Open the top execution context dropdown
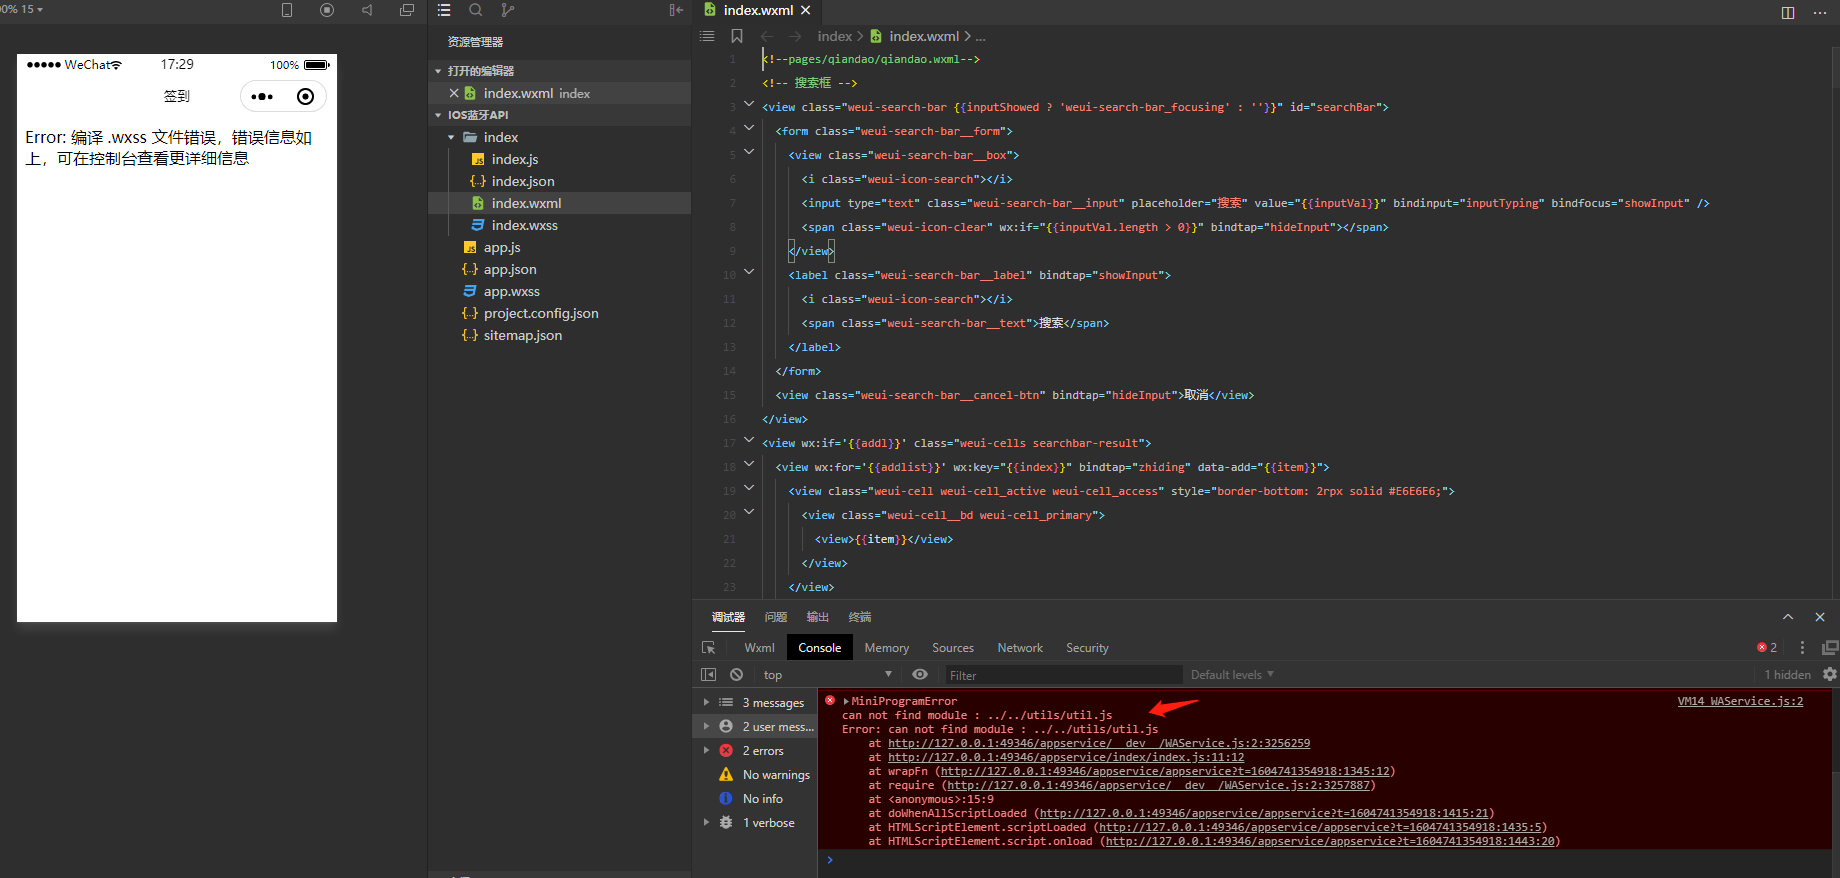This screenshot has height=878, width=1840. pos(828,675)
